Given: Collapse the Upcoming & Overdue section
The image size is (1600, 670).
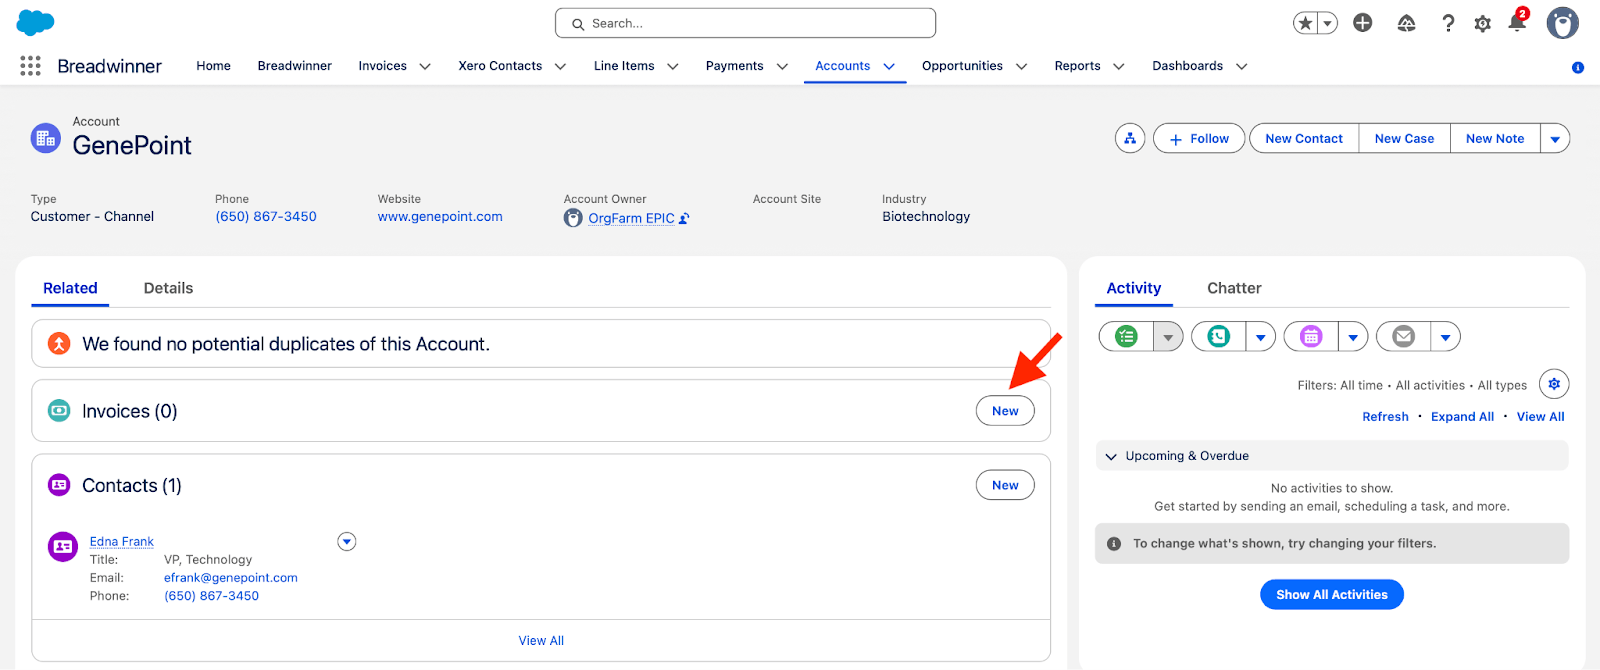Looking at the screenshot, I should pyautogui.click(x=1111, y=456).
